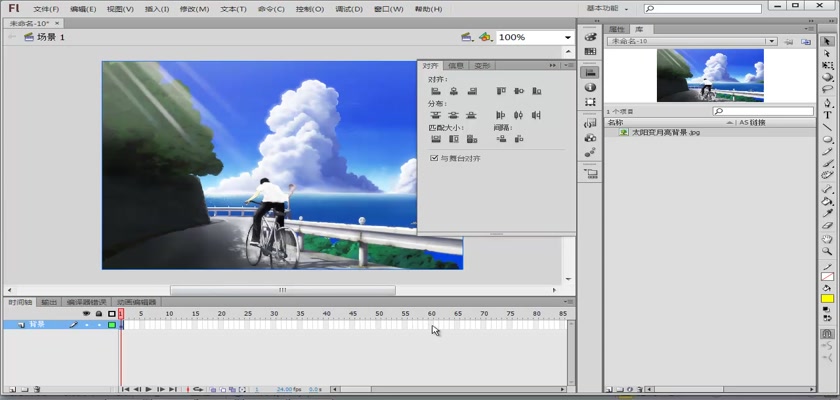Select the Eraser tool
The height and width of the screenshot is (400, 840).
827,225
